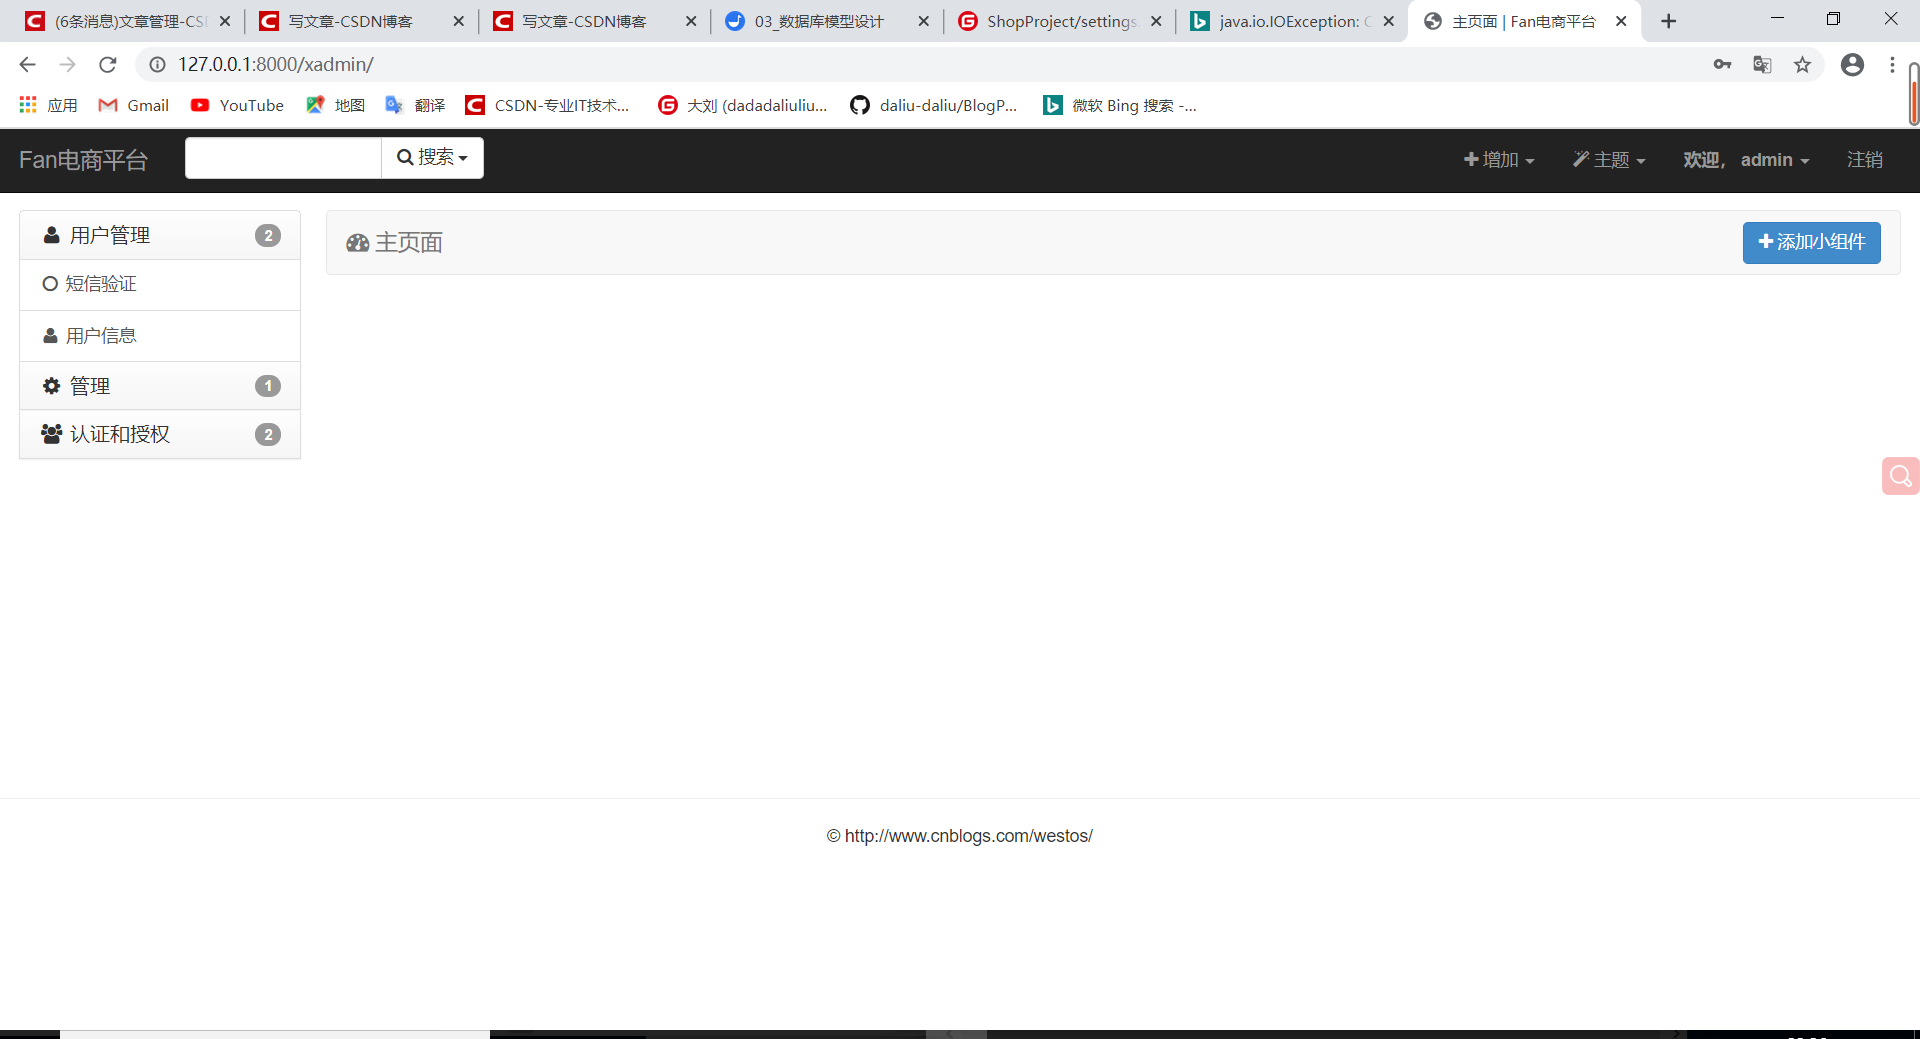Open the translate page icon

pyautogui.click(x=1762, y=65)
